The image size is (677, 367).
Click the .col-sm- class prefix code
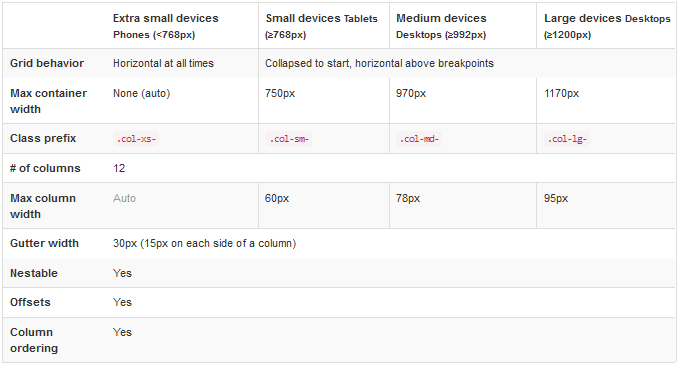tap(289, 139)
